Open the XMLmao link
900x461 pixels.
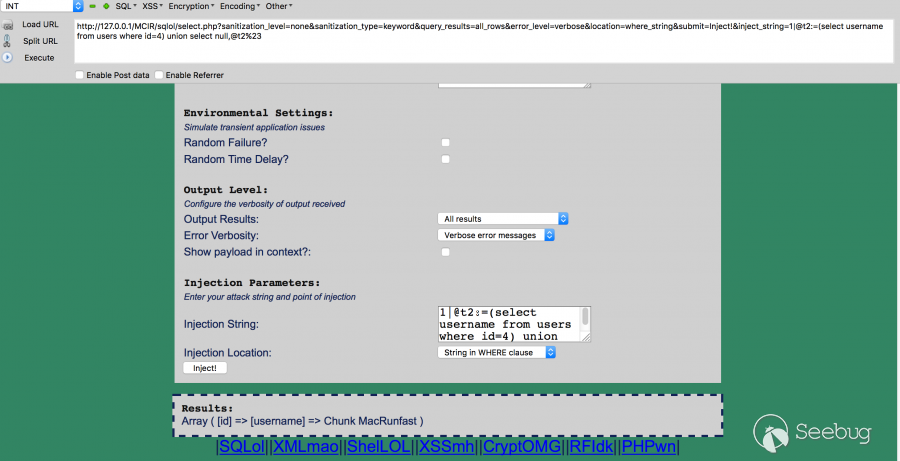305,446
